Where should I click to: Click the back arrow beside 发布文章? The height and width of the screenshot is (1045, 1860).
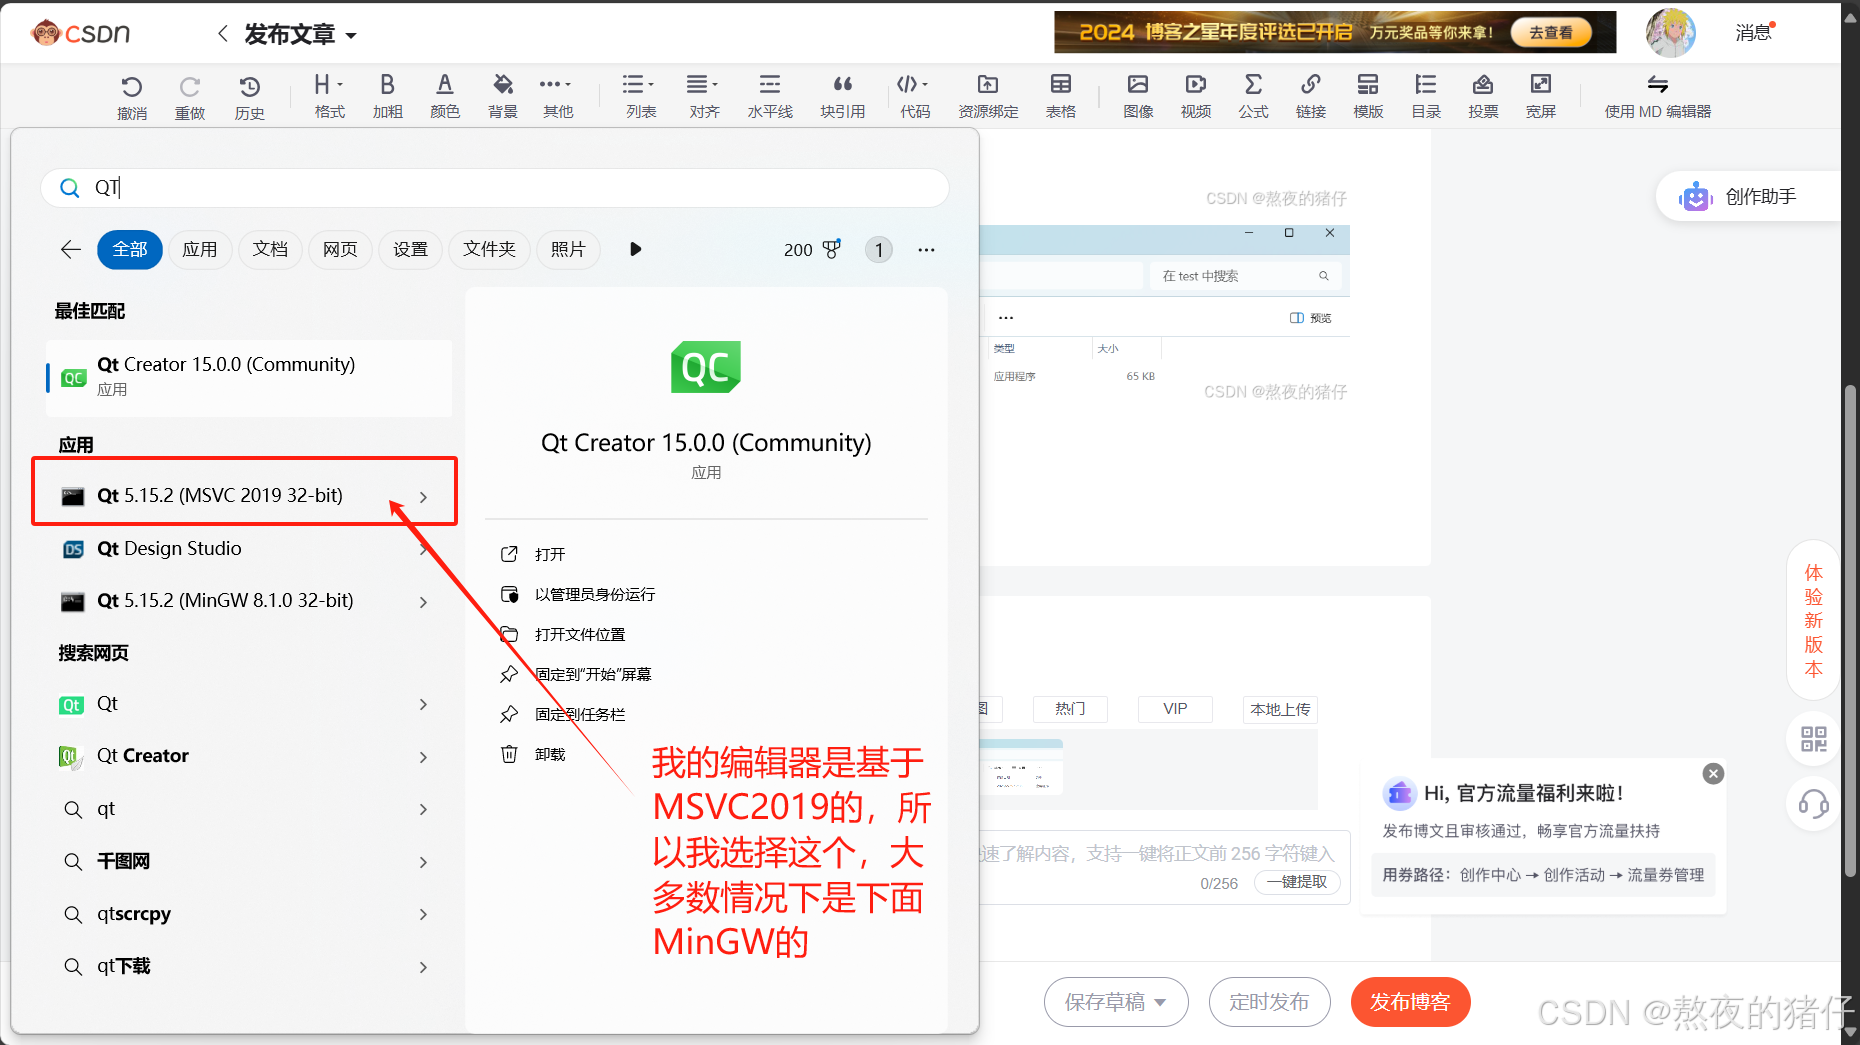(x=222, y=34)
